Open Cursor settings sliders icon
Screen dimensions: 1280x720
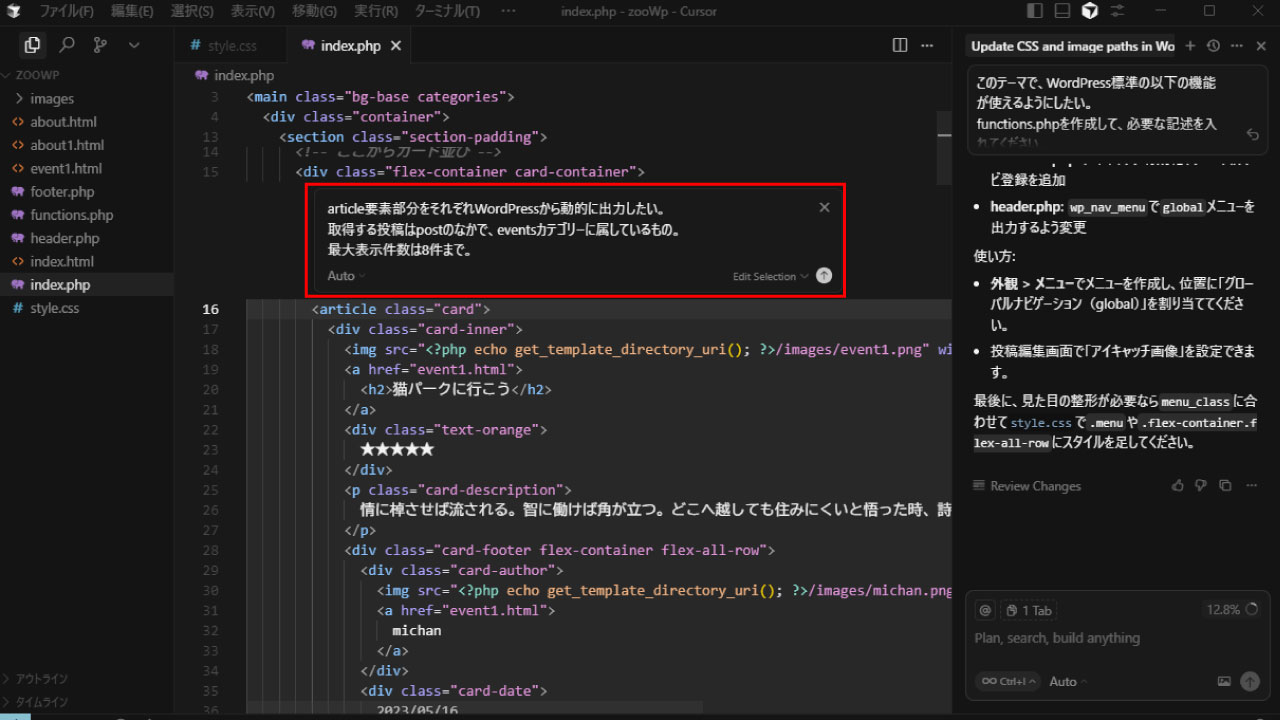(1117, 11)
